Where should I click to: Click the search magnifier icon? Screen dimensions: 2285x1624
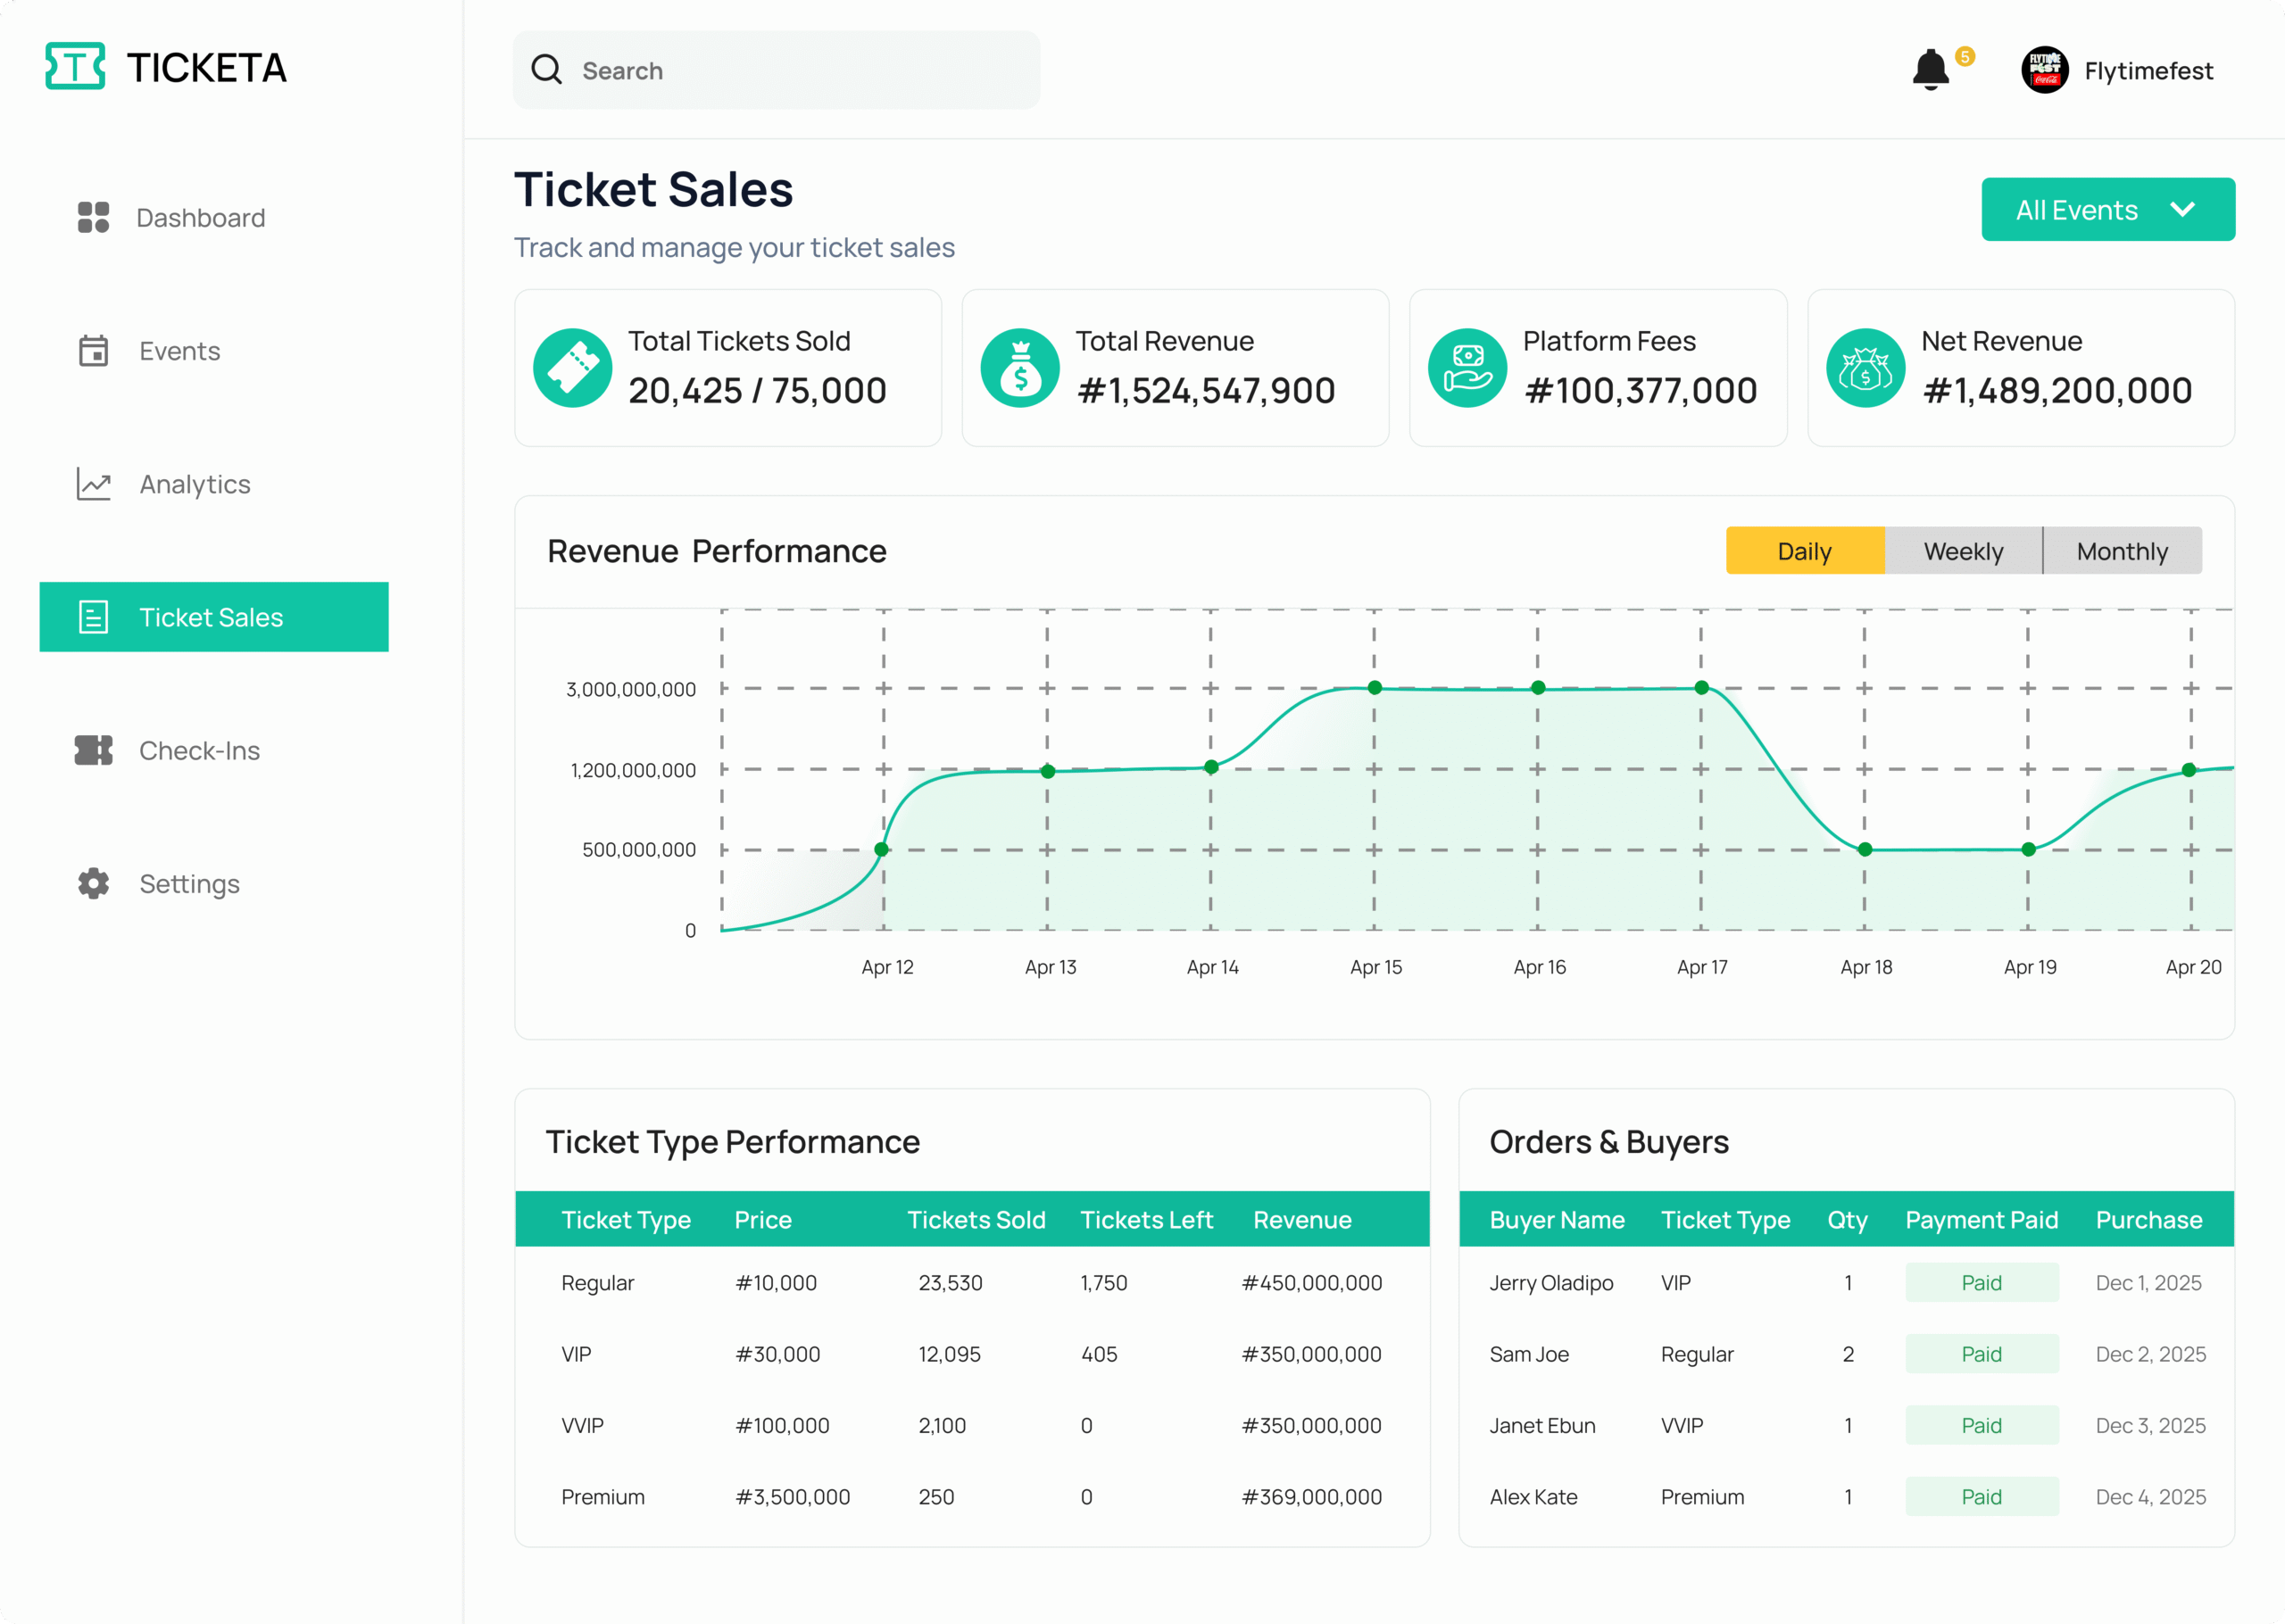point(546,69)
